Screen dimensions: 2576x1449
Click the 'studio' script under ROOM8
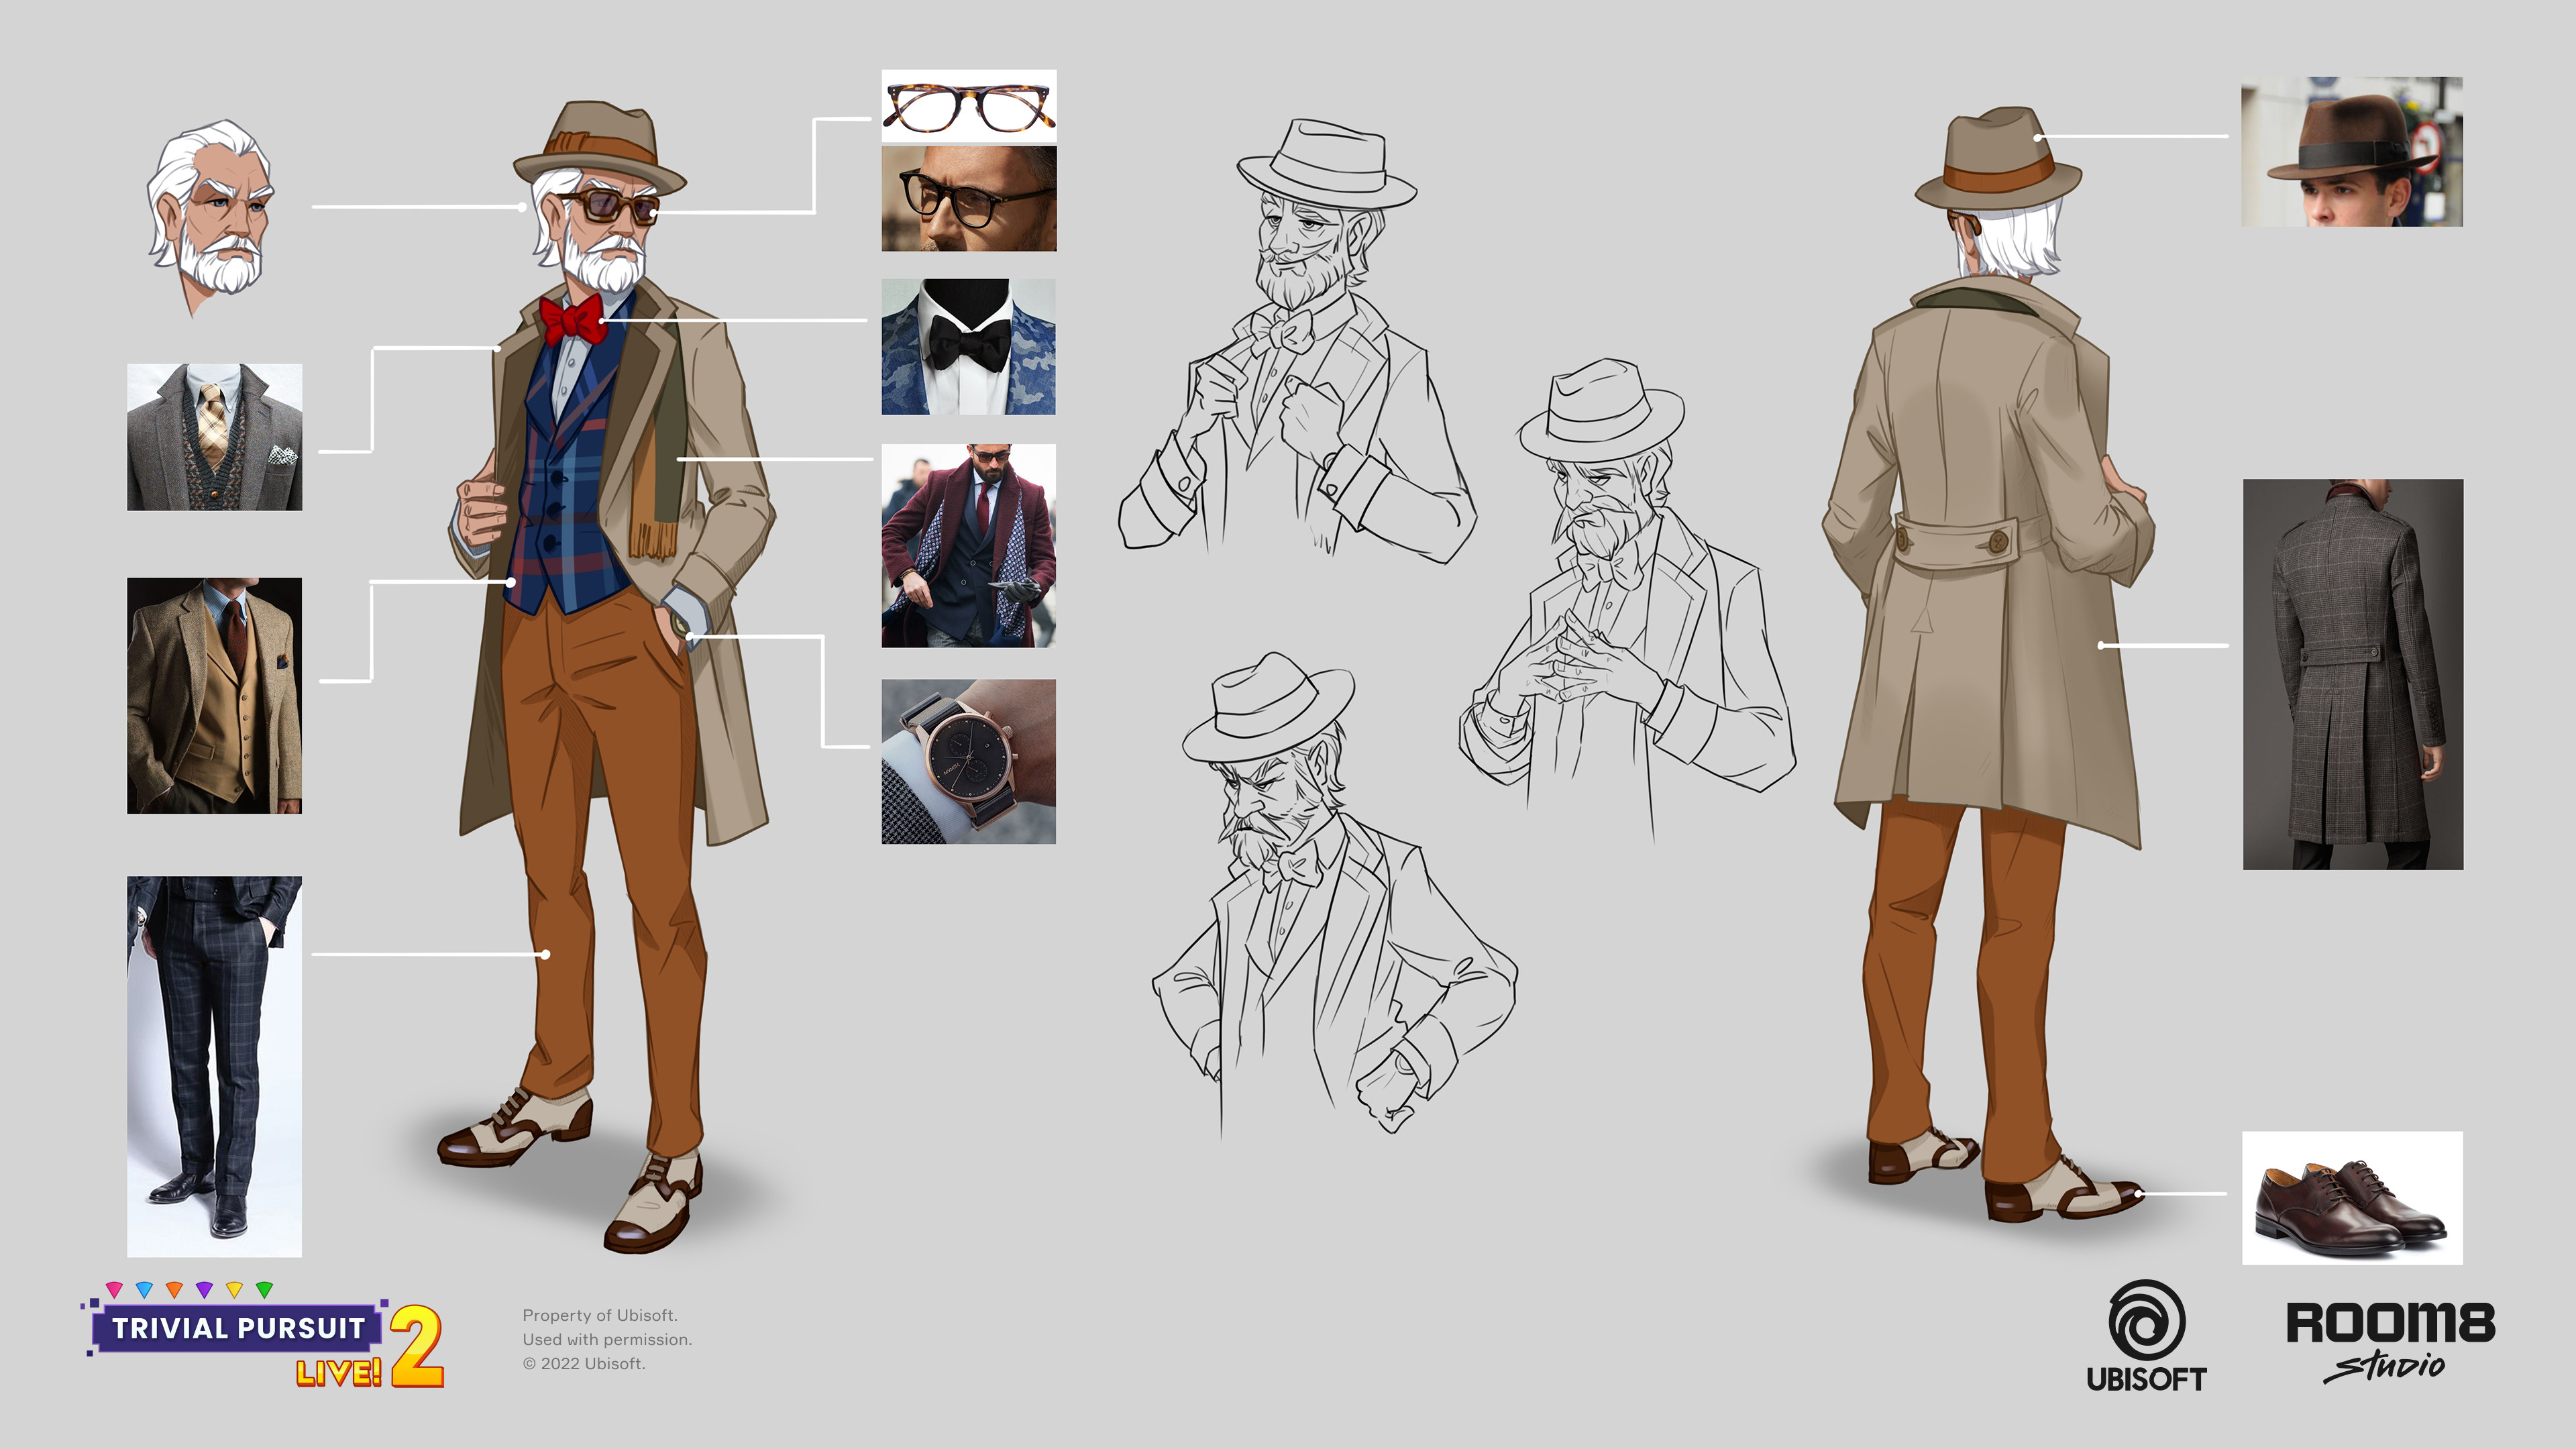(2384, 1366)
